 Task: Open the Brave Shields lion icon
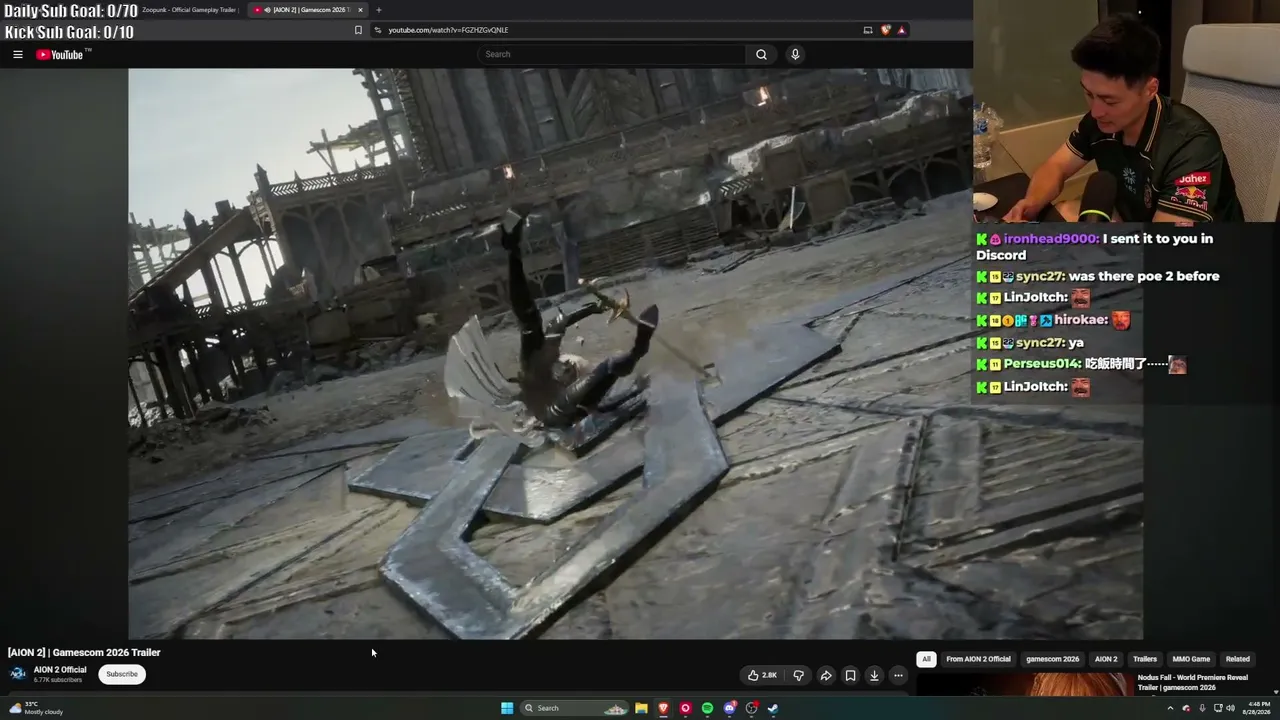pyautogui.click(x=885, y=30)
